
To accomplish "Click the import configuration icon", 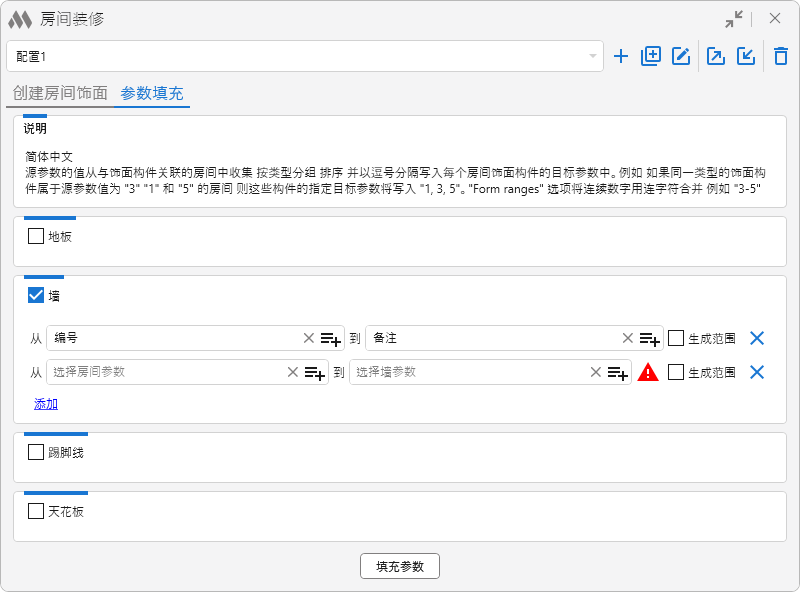I will coord(746,56).
